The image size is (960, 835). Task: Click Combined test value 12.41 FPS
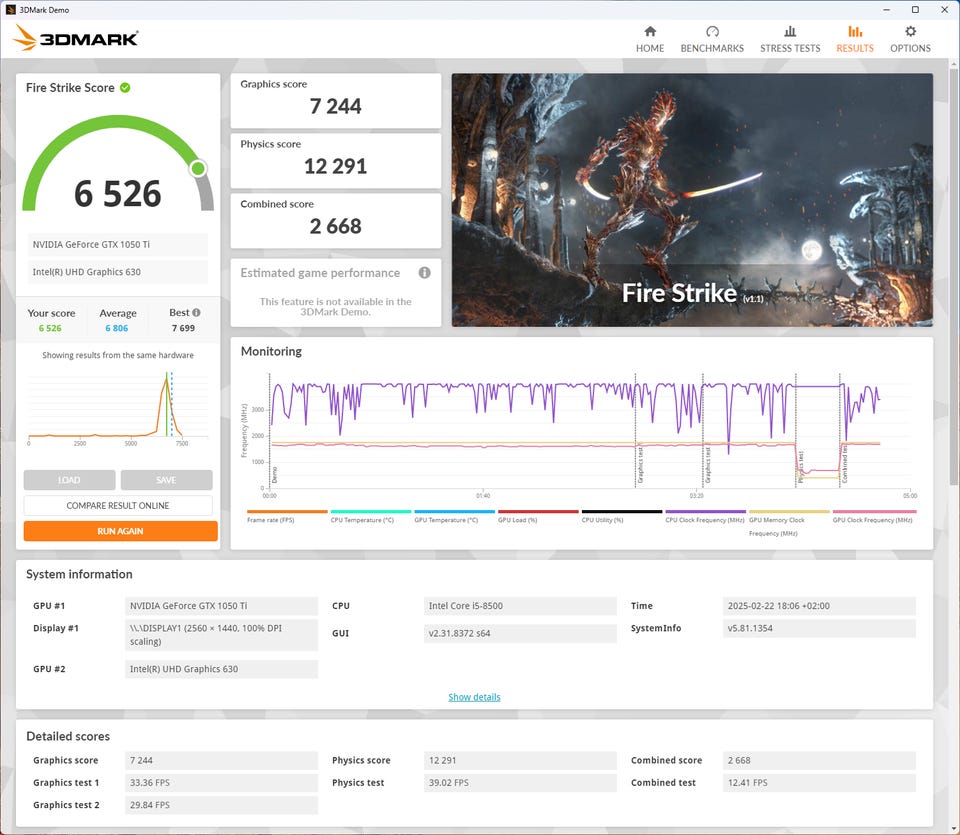(819, 782)
